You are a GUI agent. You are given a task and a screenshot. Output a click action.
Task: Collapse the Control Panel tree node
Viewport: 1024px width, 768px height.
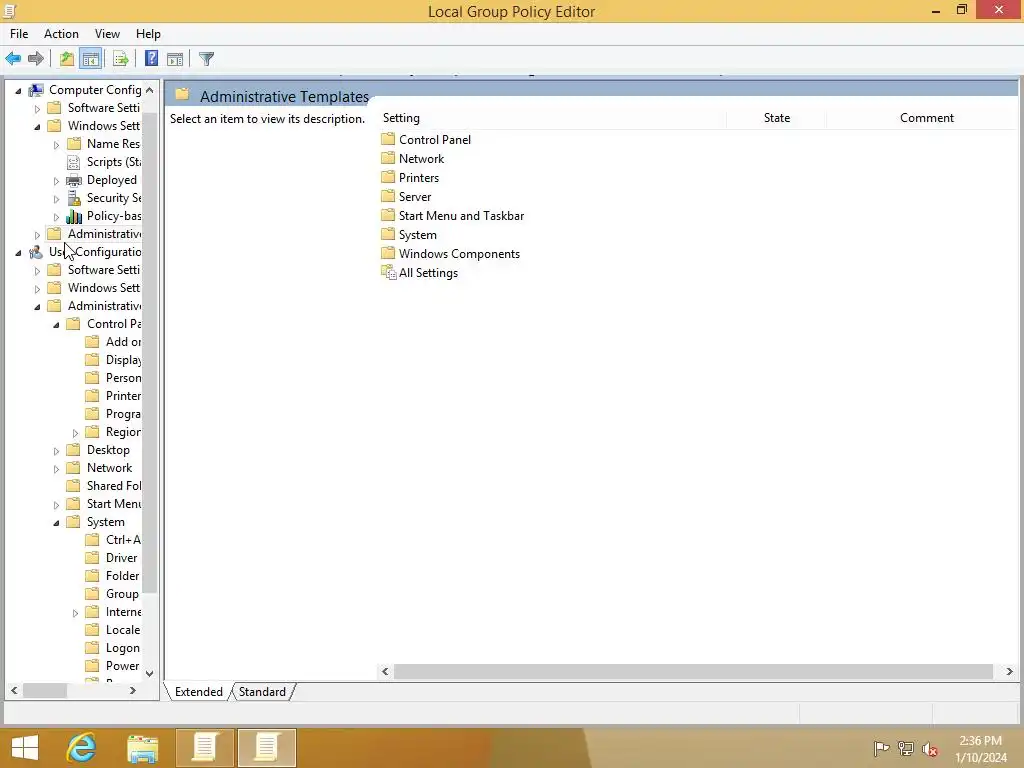[56, 325]
